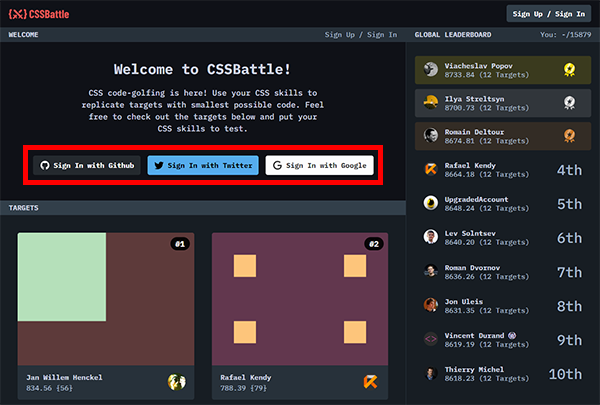
Task: Open UpgradedAccount leaderboard name
Action: [x=476, y=199]
